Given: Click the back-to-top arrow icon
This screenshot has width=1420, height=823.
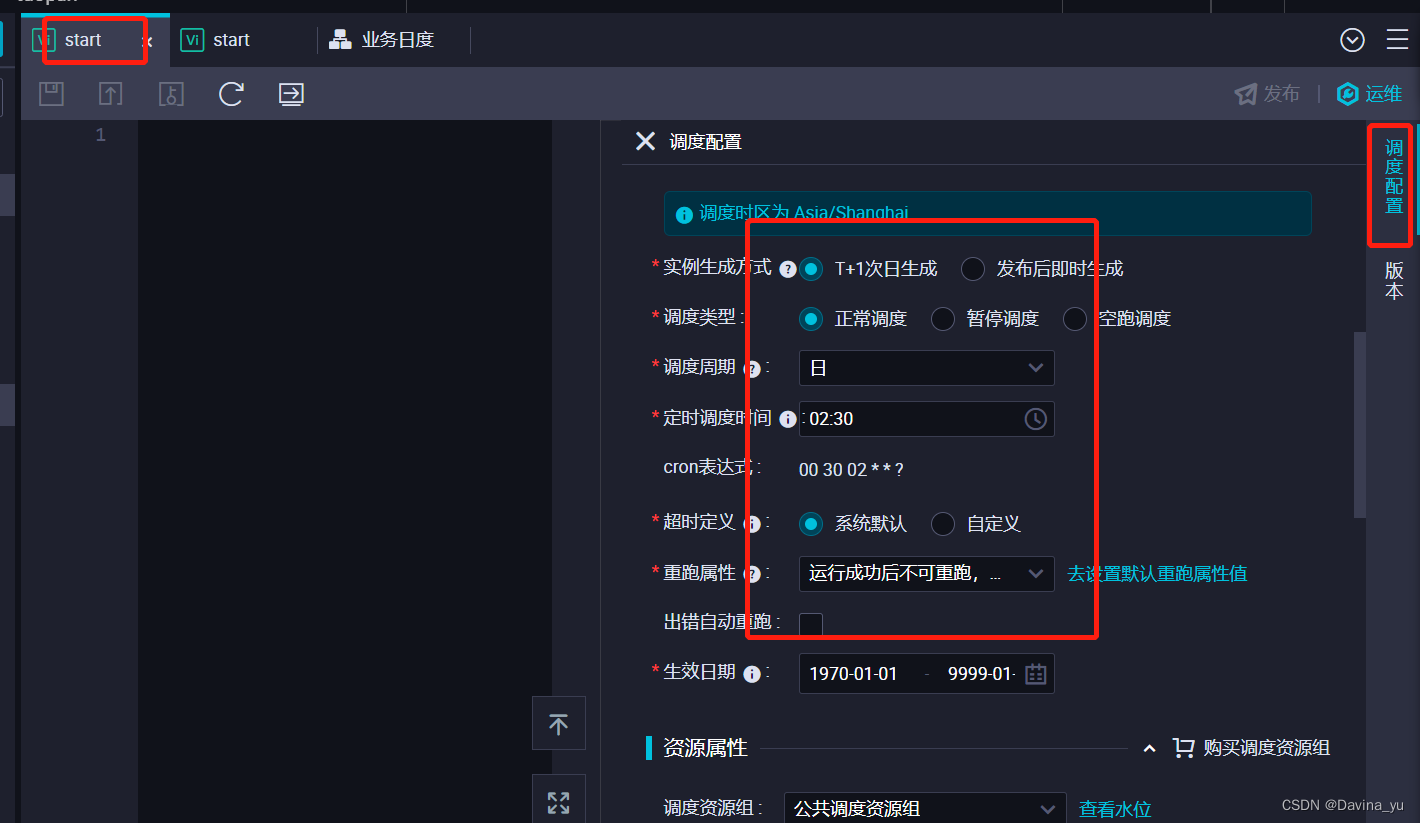Looking at the screenshot, I should [x=558, y=722].
